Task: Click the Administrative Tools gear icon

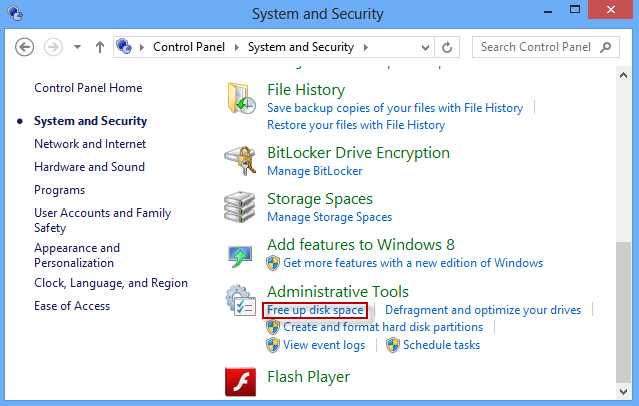Action: tap(241, 300)
